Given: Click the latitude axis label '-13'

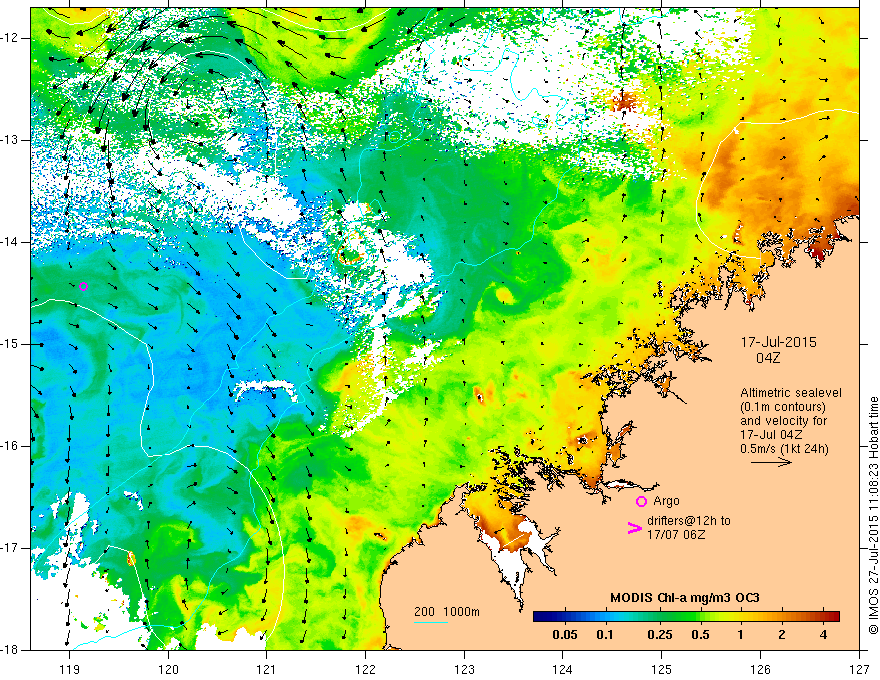Looking at the screenshot, I should click(11, 140).
